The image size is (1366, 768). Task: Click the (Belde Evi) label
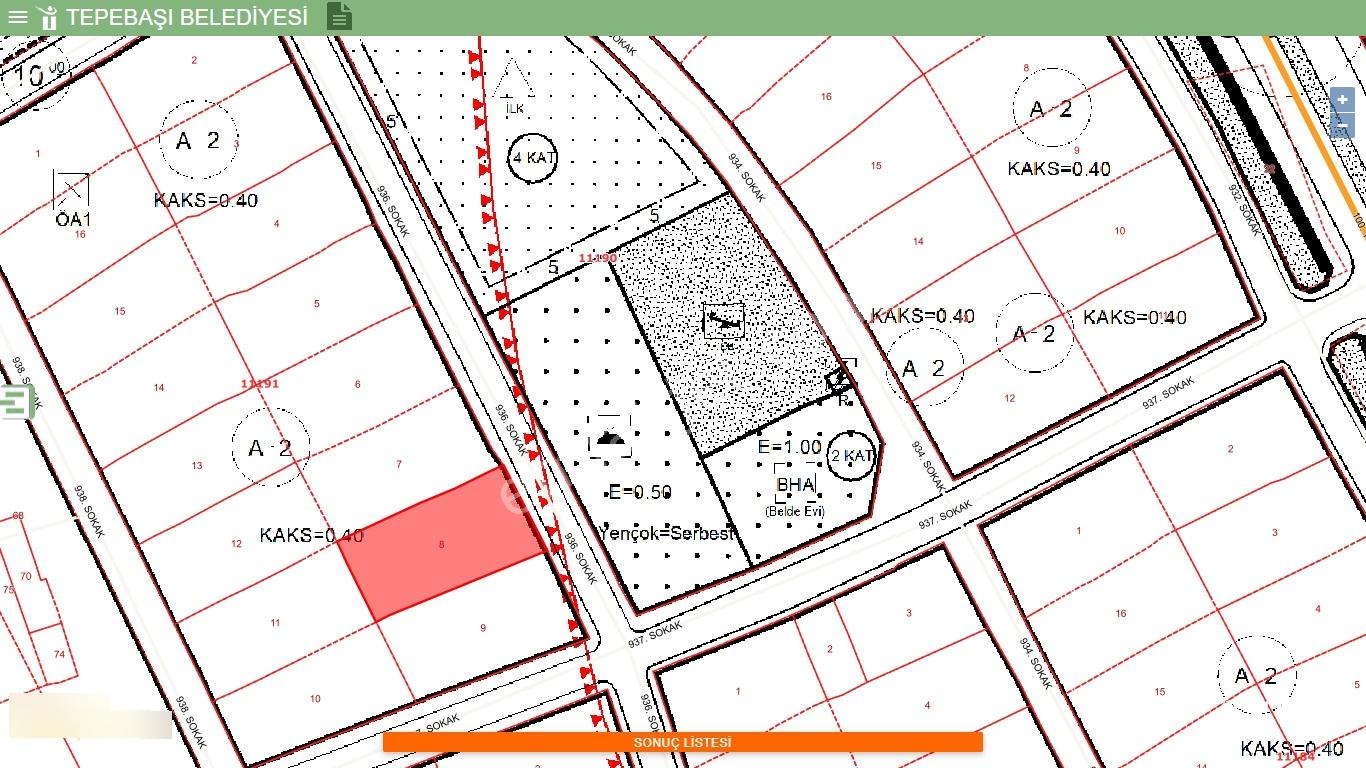(x=795, y=511)
